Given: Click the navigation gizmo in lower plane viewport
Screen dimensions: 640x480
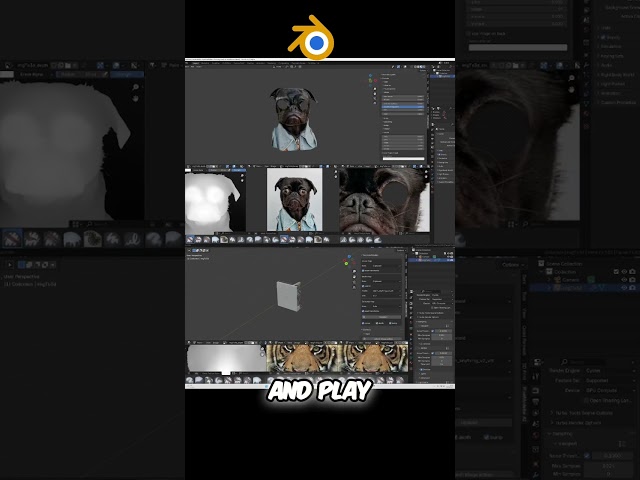Looking at the screenshot, I should [x=347, y=261].
